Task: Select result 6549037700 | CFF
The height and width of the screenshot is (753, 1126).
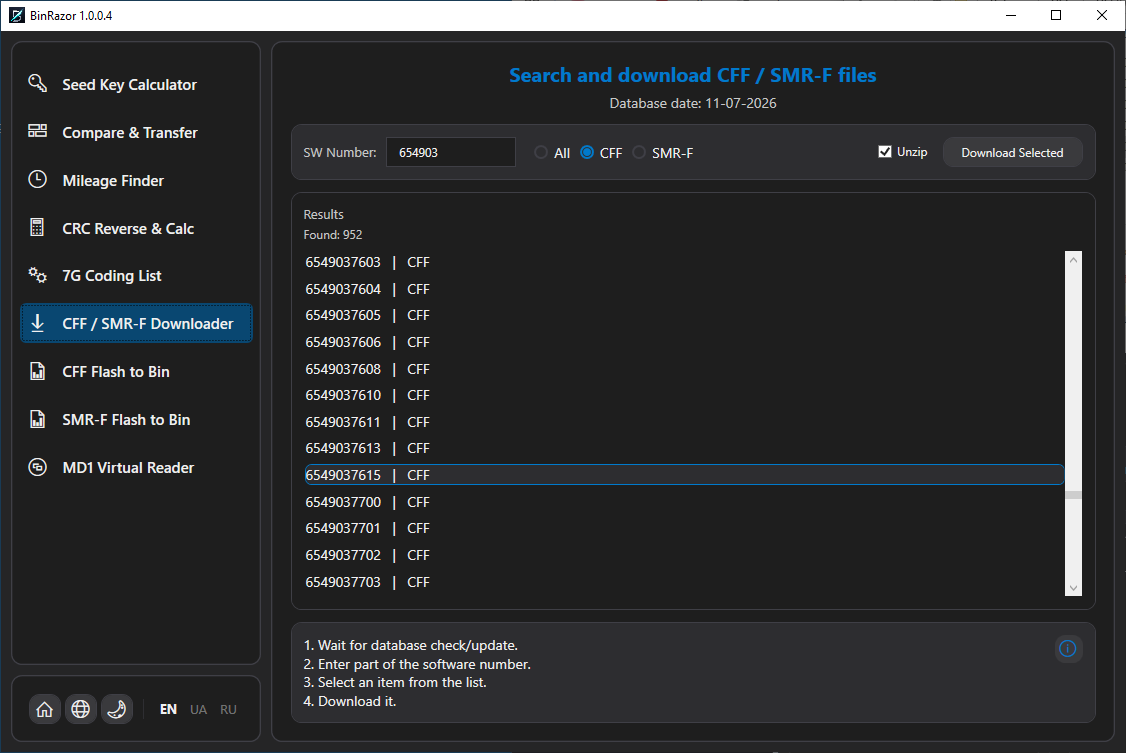Action: tap(684, 502)
